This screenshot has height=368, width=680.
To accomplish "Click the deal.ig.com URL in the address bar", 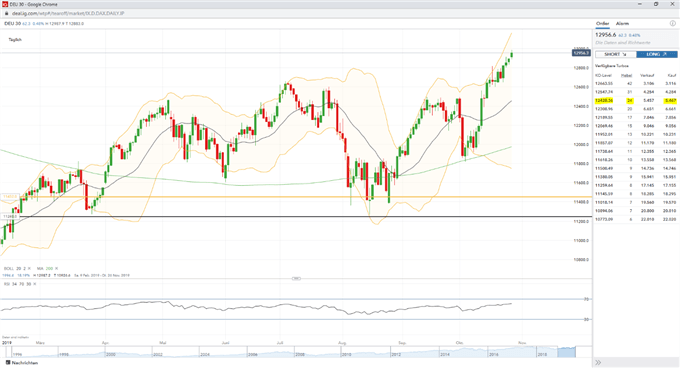I will click(68, 13).
